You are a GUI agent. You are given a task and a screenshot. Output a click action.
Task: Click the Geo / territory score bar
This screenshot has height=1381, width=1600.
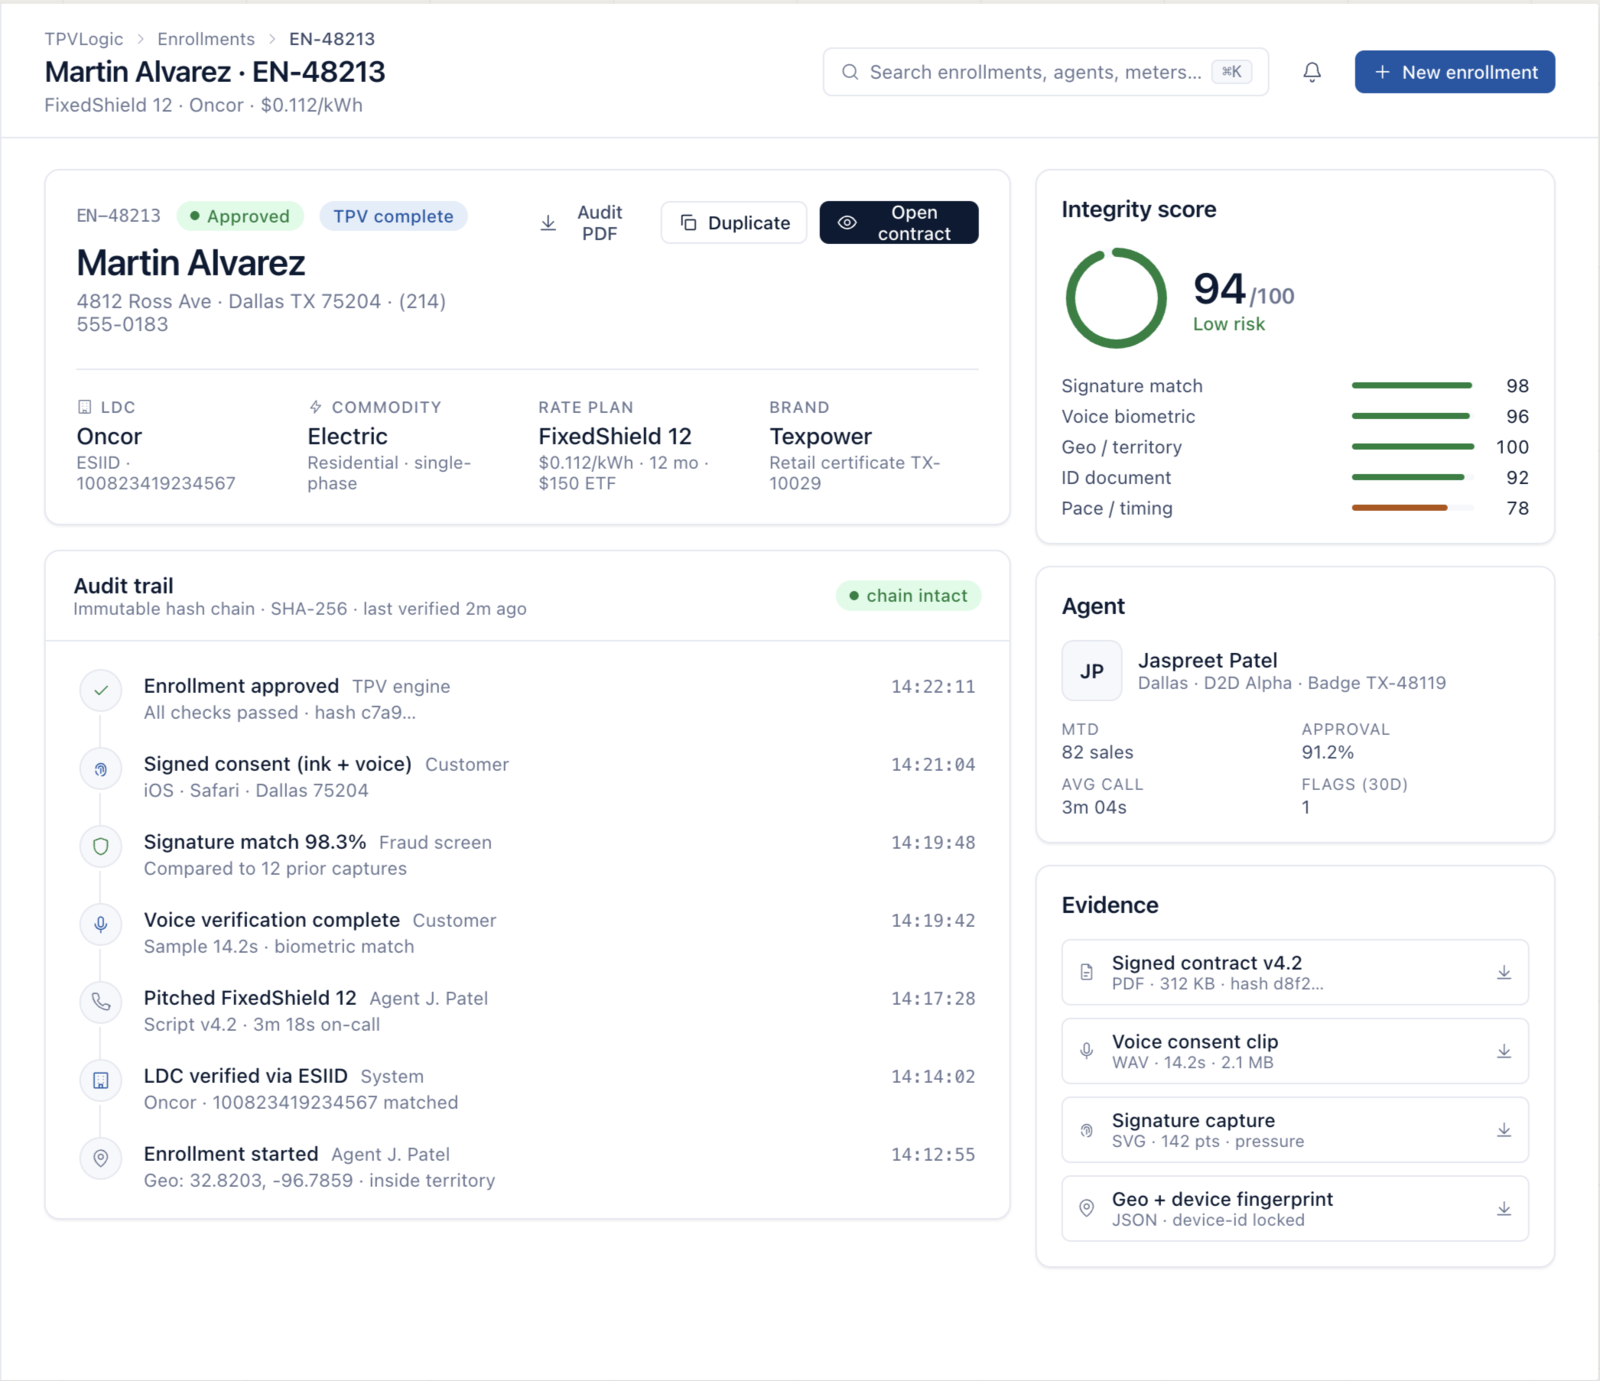coord(1413,447)
